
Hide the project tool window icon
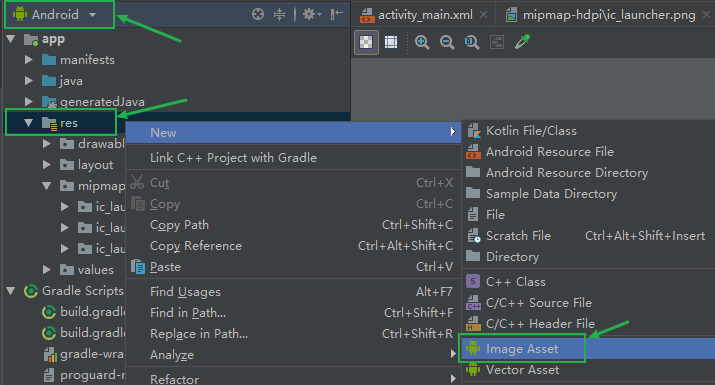(x=337, y=15)
